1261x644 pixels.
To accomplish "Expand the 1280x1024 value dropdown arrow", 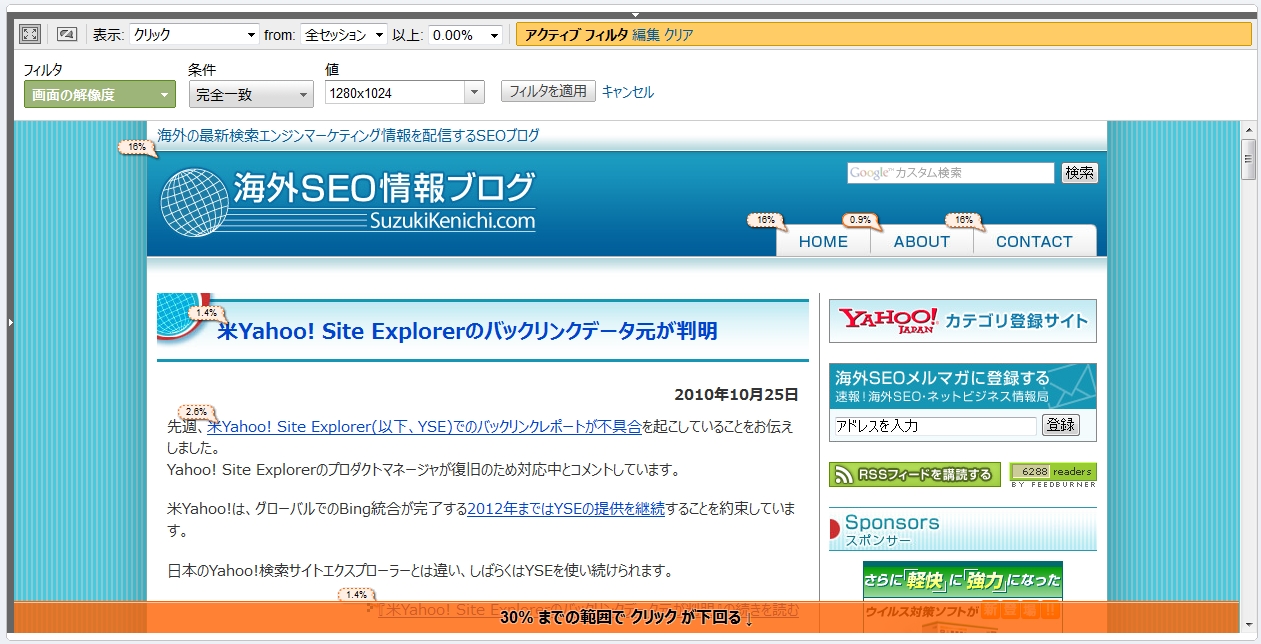I will coord(474,93).
